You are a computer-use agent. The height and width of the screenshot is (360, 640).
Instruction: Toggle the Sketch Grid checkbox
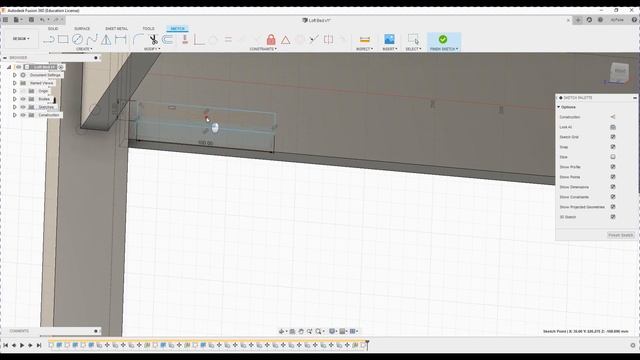pos(613,137)
